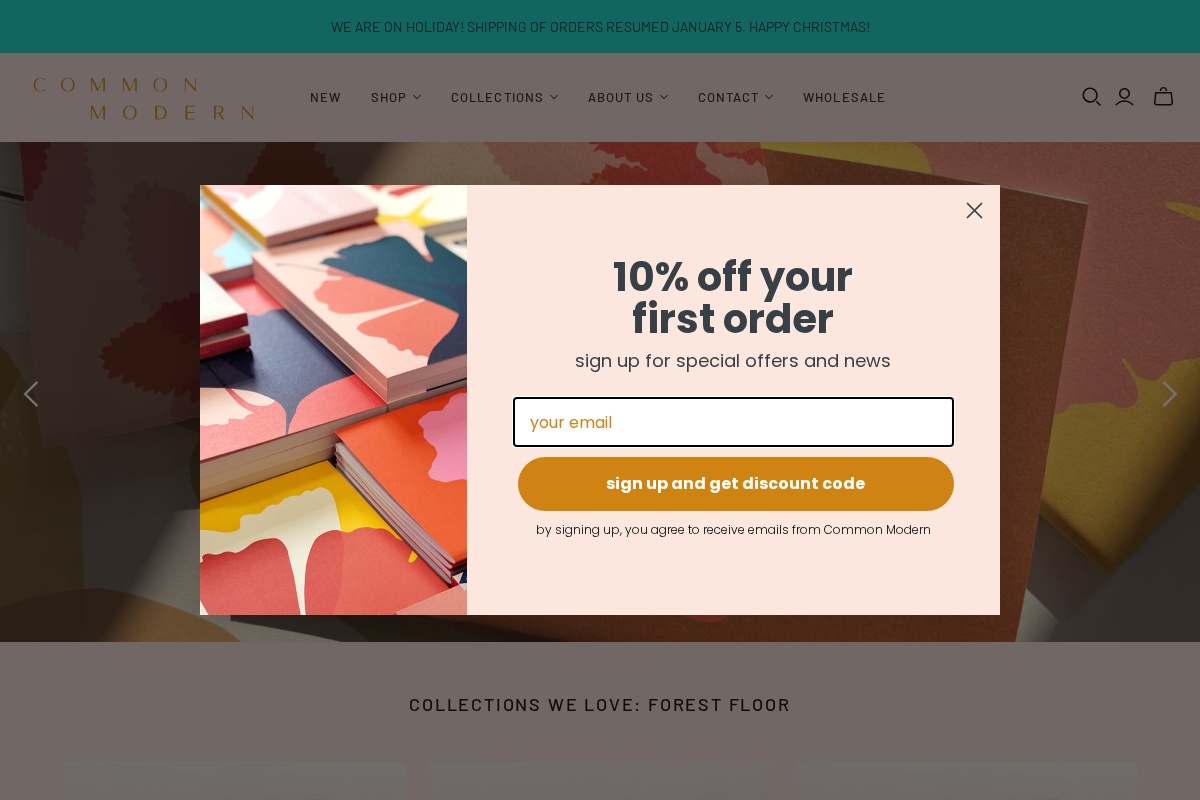Image resolution: width=1200 pixels, height=800 pixels.
Task: Expand the About Us dropdown menu
Action: coord(628,97)
